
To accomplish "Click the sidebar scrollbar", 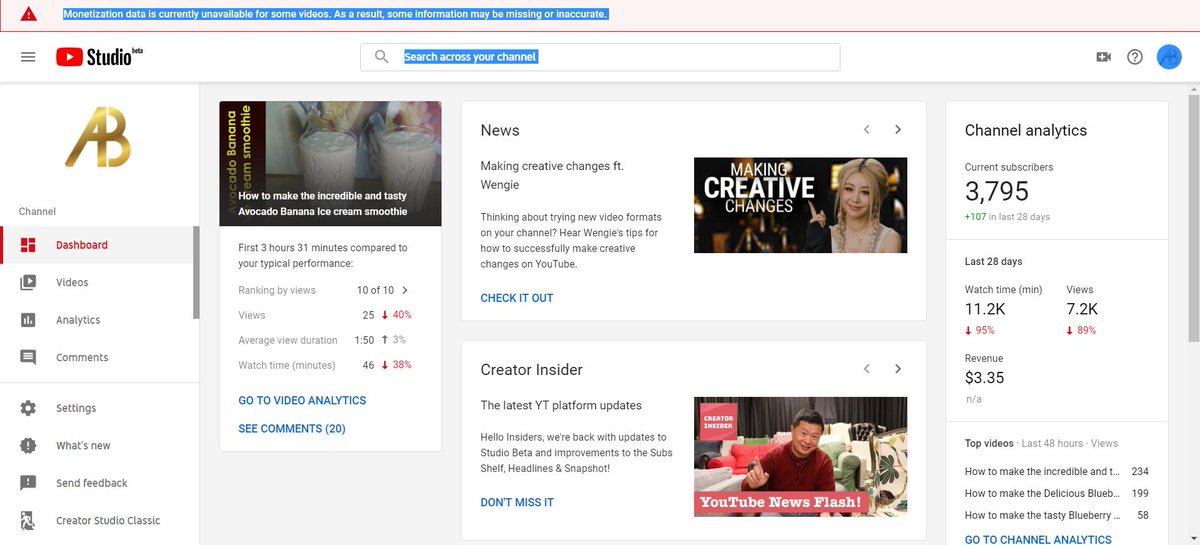I will 196,272.
